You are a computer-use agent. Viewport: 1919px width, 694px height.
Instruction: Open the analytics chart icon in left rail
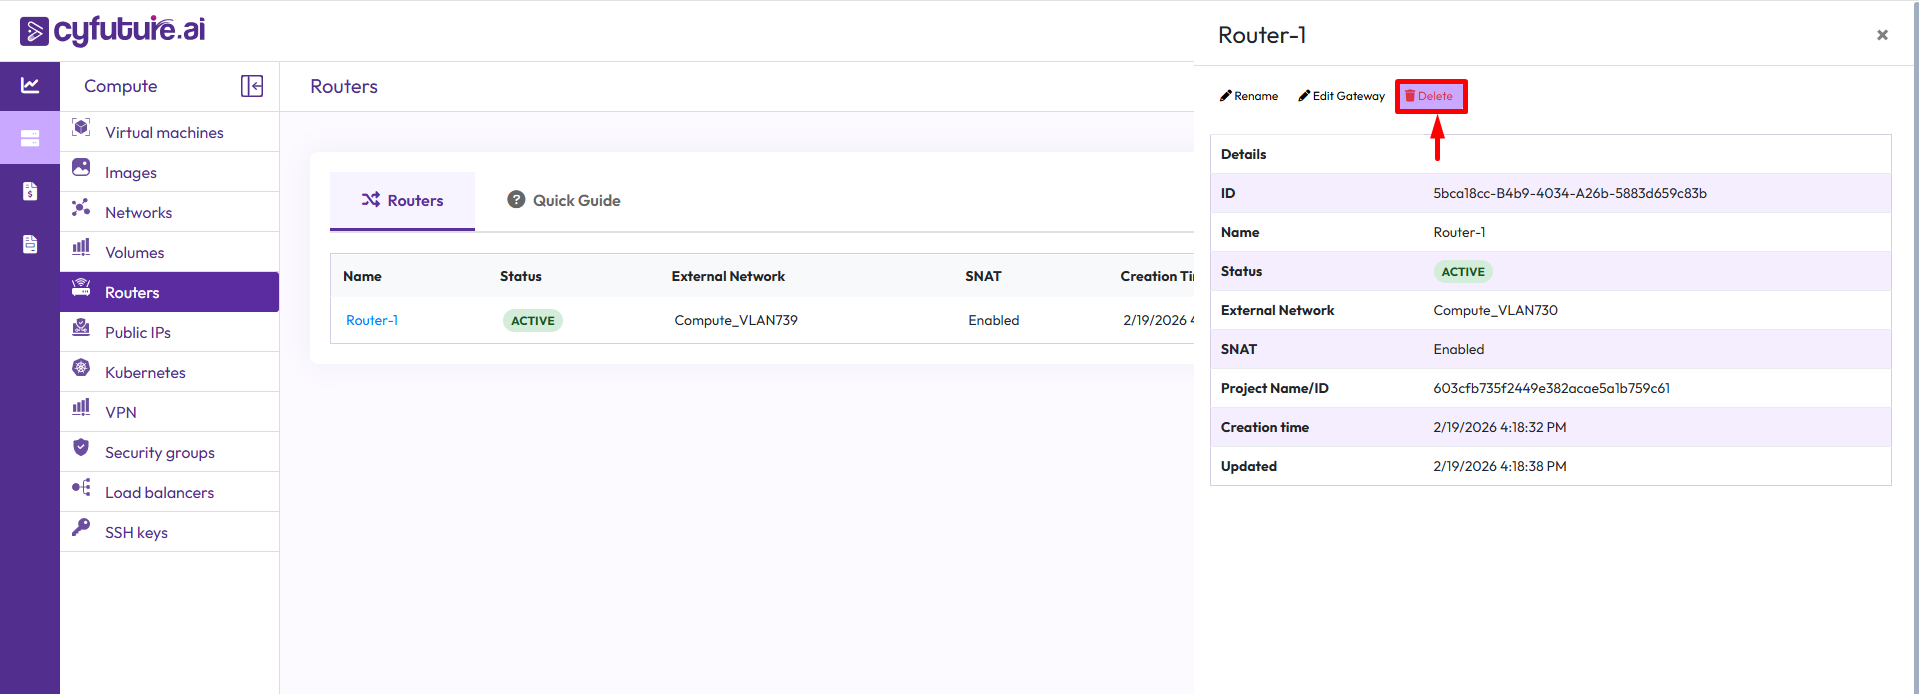click(30, 86)
